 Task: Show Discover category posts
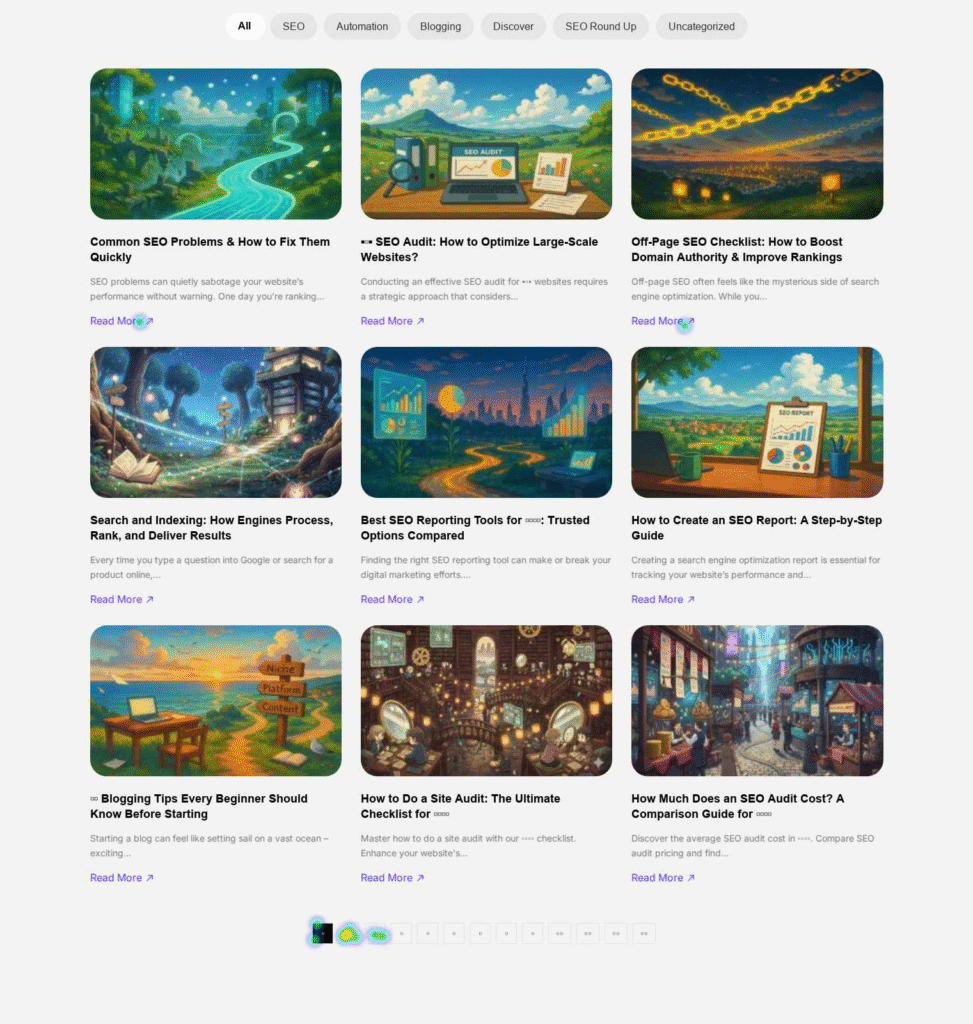[513, 26]
